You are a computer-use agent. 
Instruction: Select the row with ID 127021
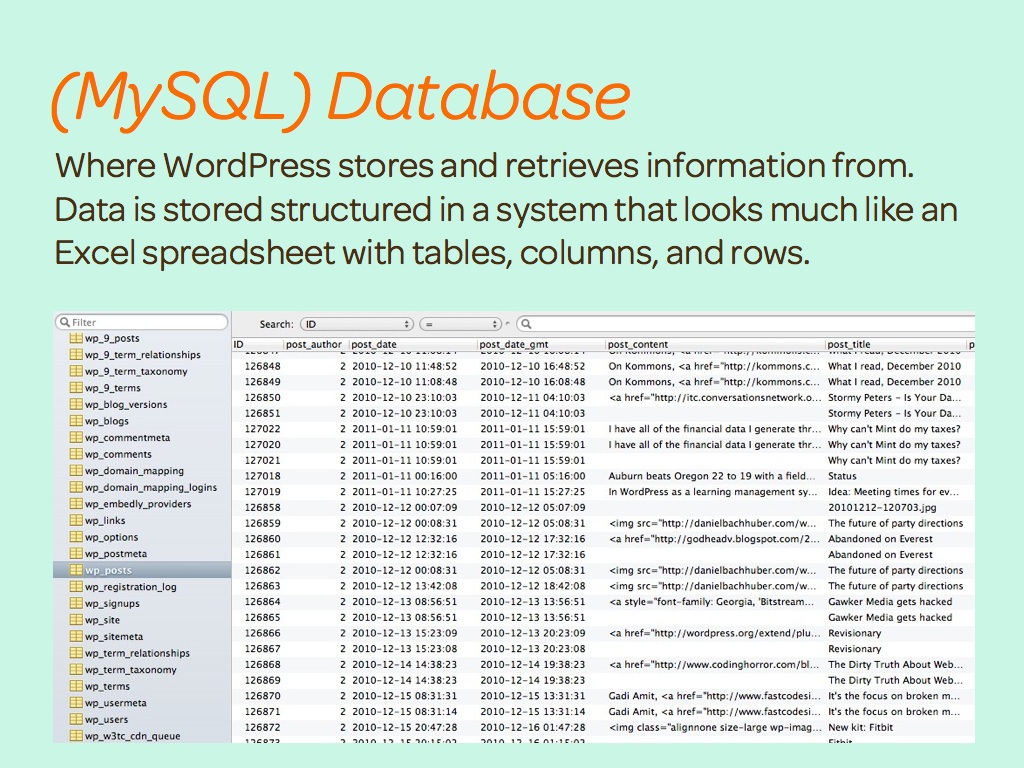[x=603, y=460]
